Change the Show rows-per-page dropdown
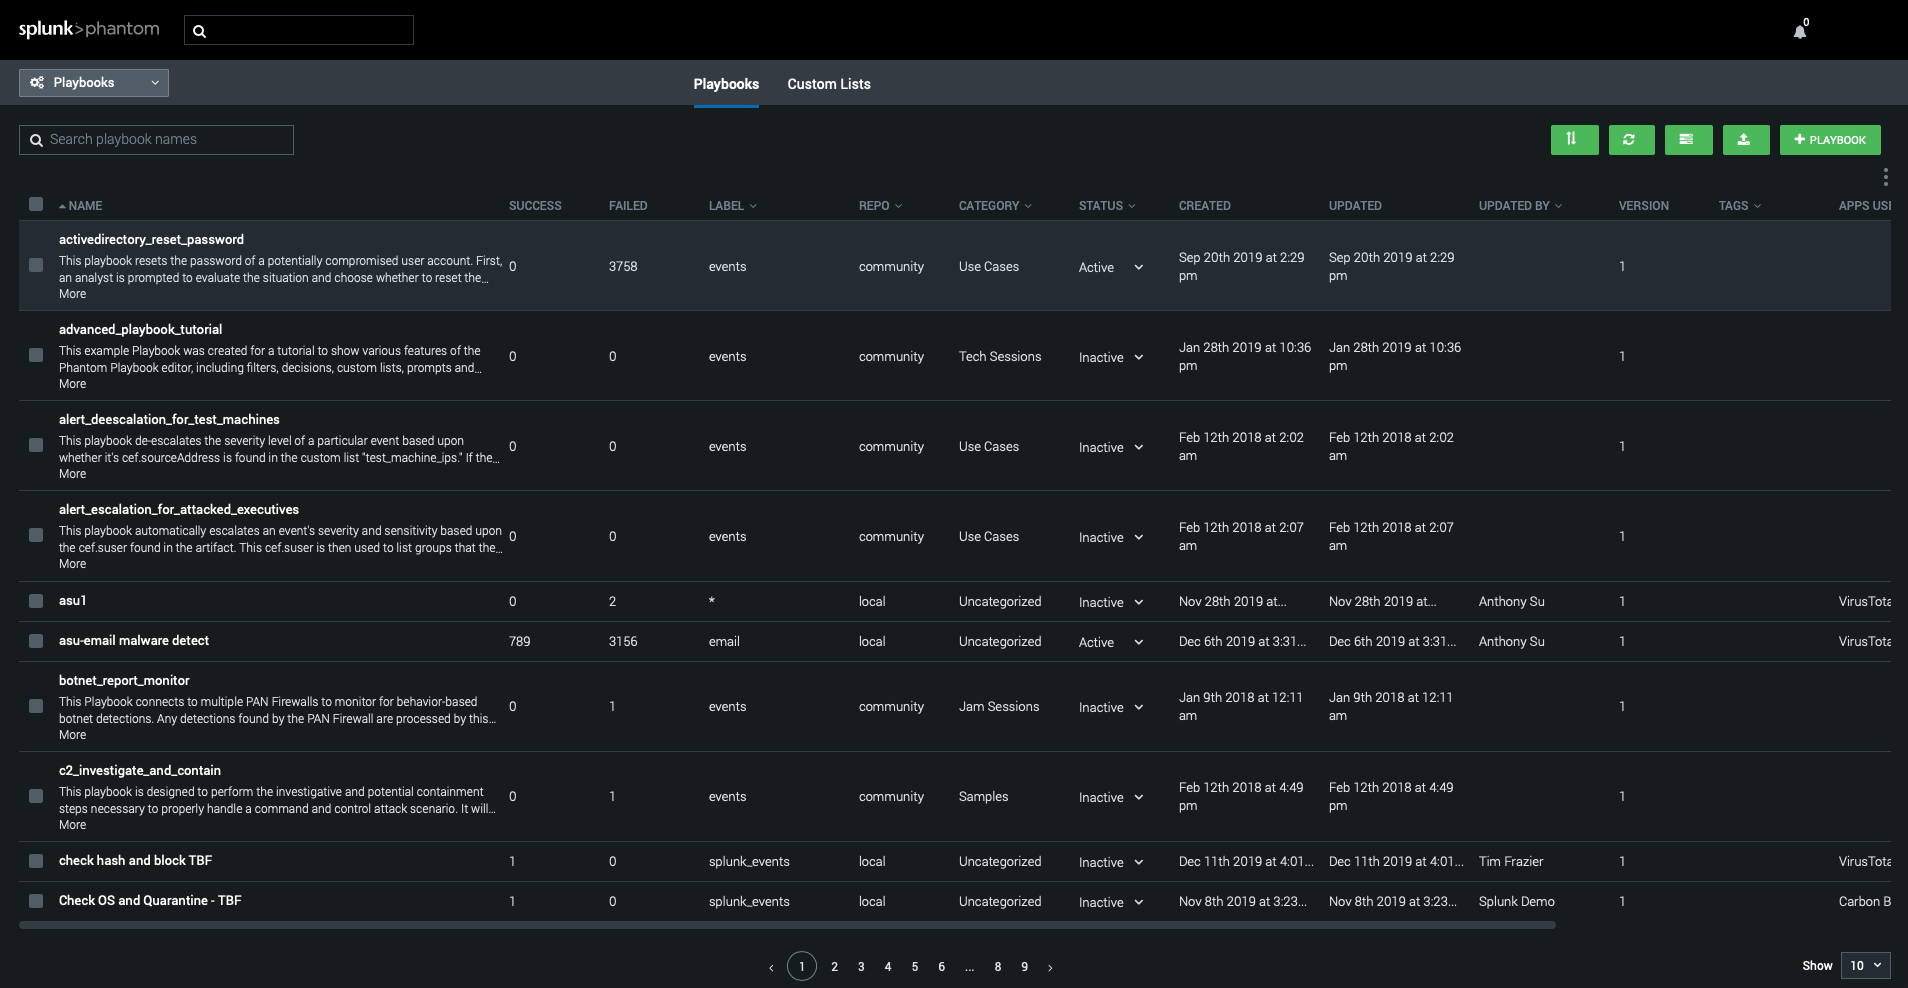The width and height of the screenshot is (1908, 988). 1865,966
